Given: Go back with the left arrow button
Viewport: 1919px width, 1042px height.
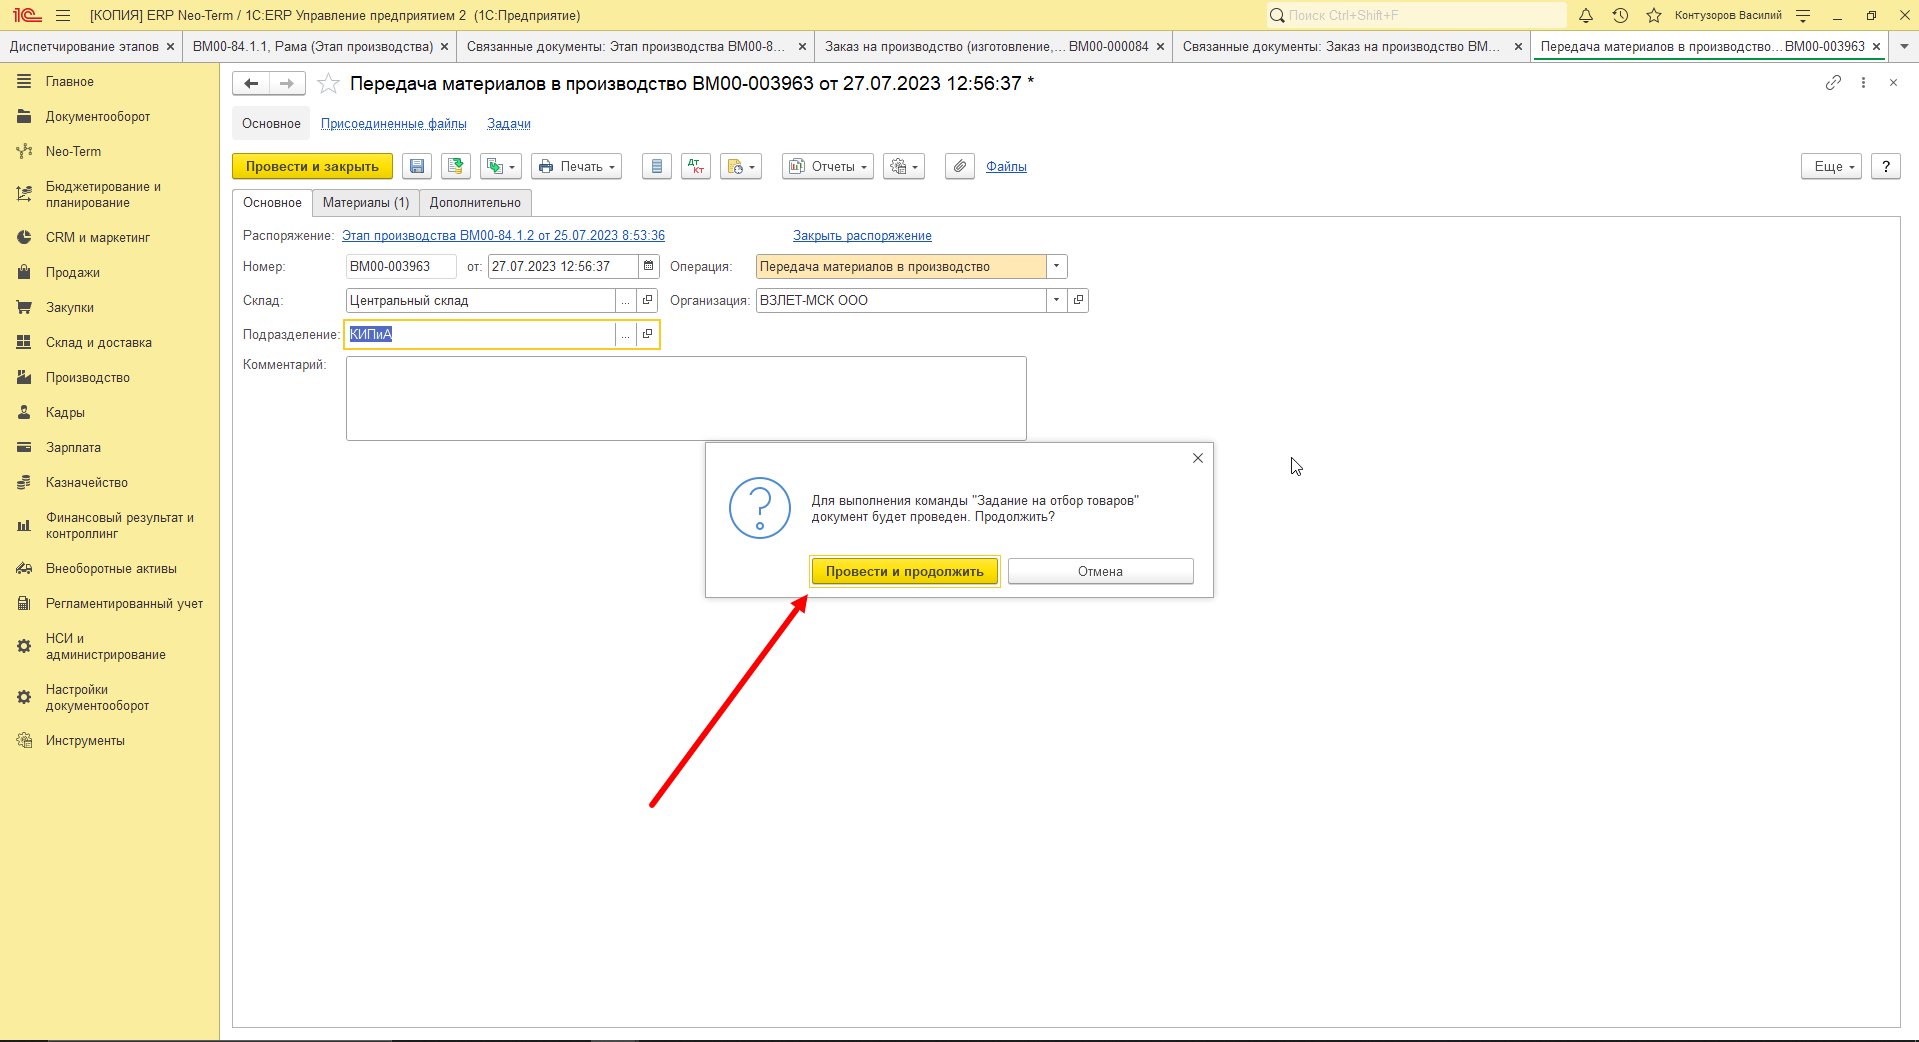Looking at the screenshot, I should point(251,84).
